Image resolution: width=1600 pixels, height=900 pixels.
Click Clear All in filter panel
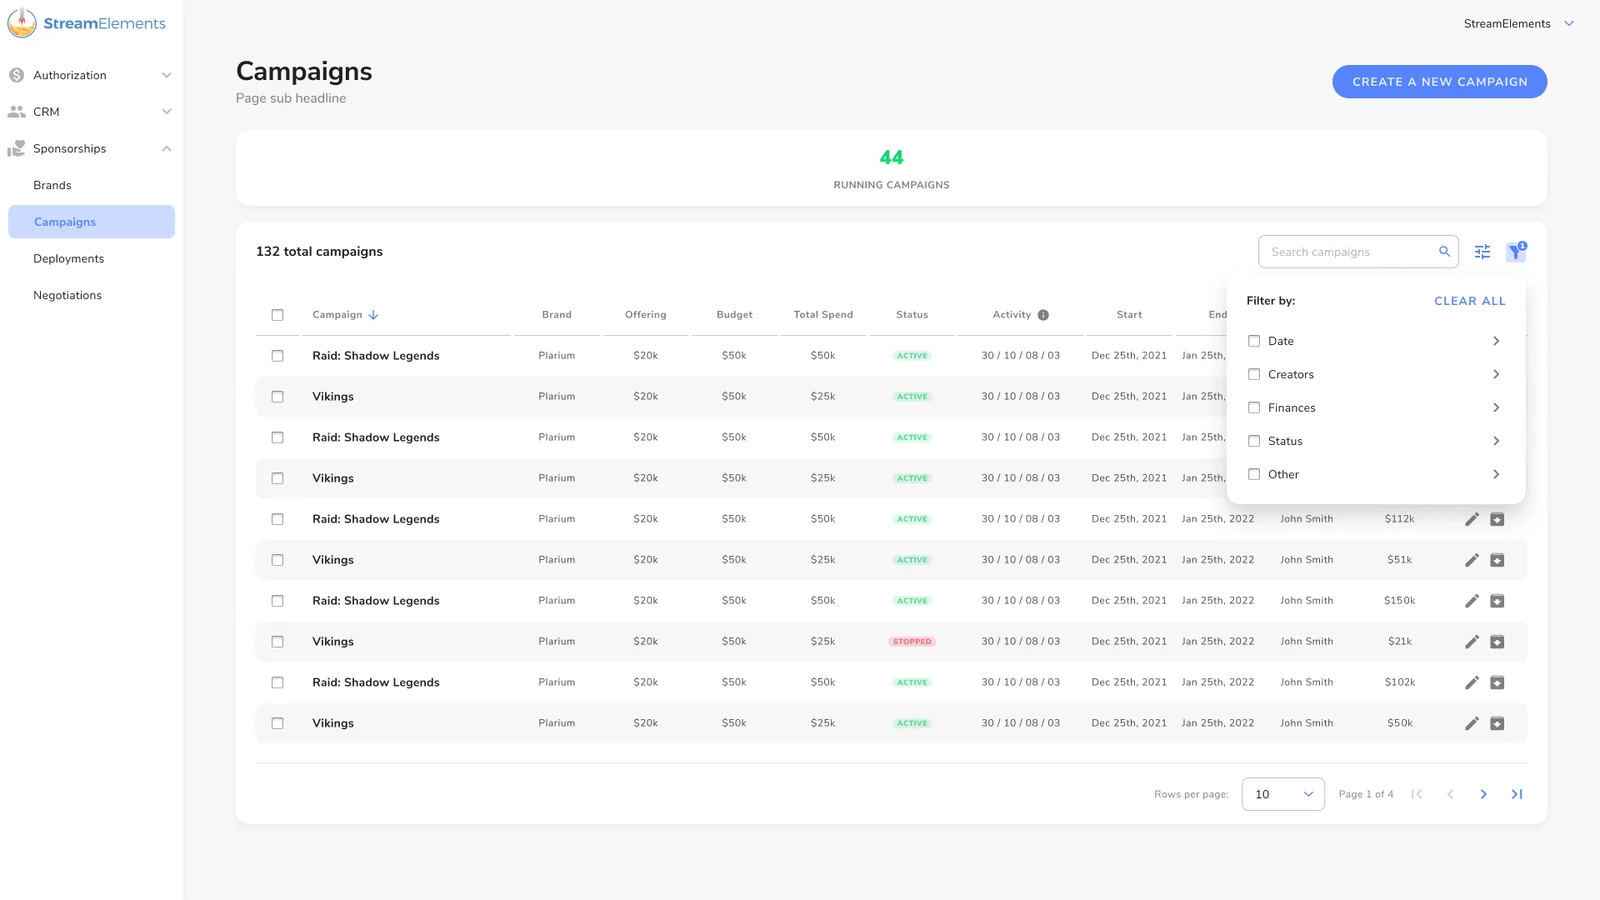pyautogui.click(x=1469, y=301)
